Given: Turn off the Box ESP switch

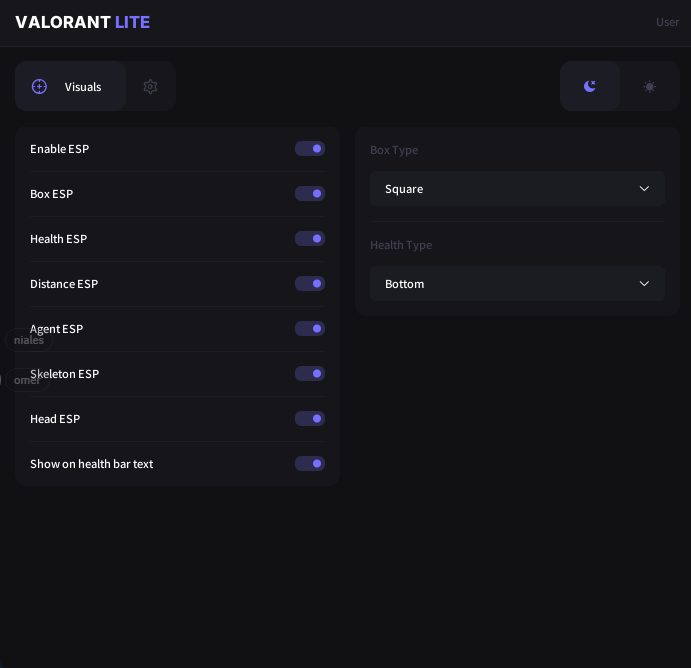Looking at the screenshot, I should click(x=310, y=194).
